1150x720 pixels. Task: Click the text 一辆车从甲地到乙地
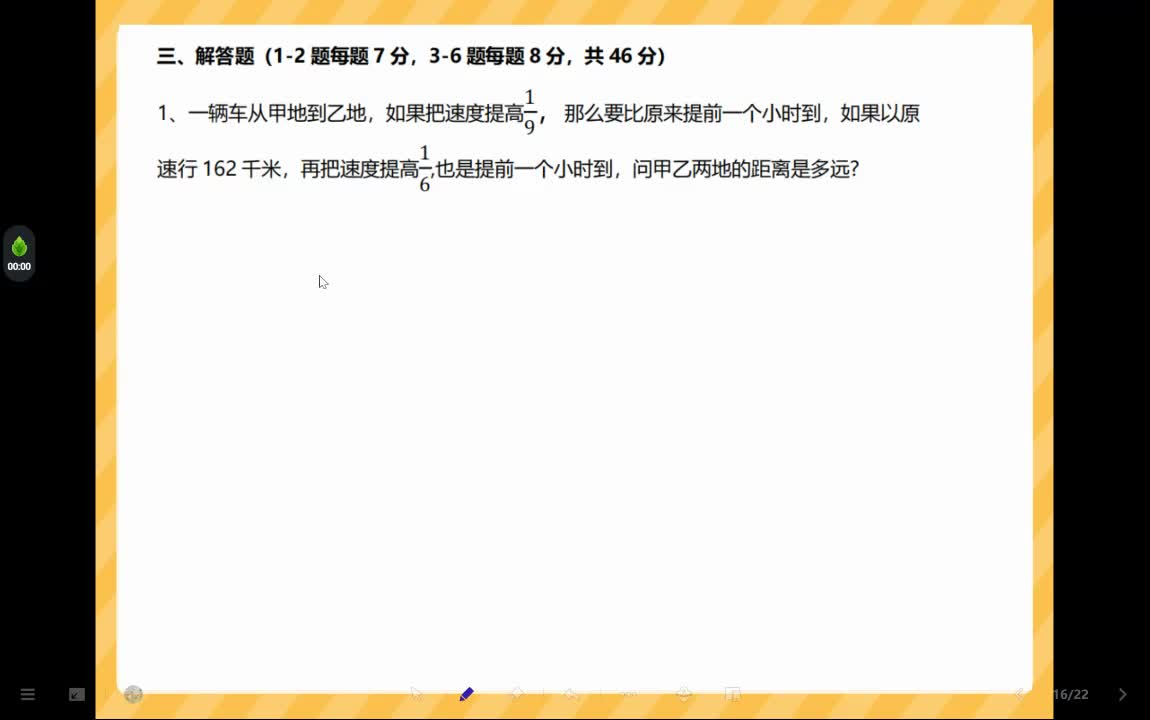tap(277, 114)
